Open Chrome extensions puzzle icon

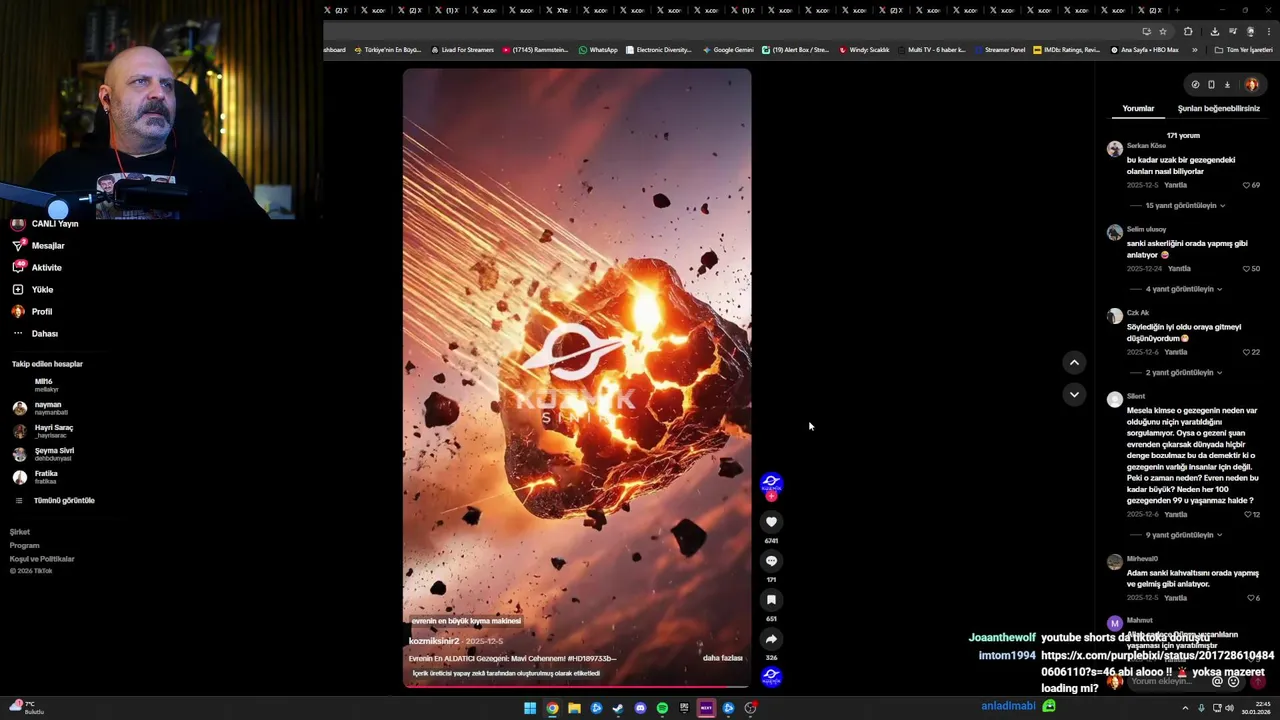1188,32
